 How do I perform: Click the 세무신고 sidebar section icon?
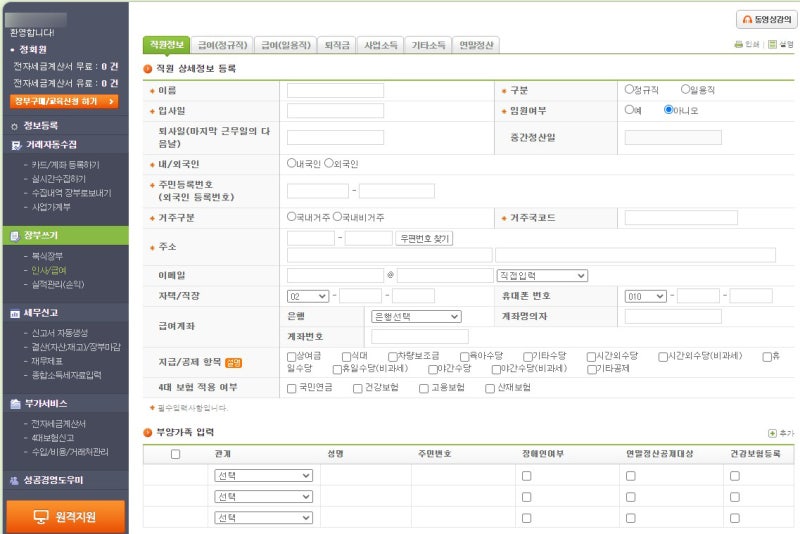15,313
